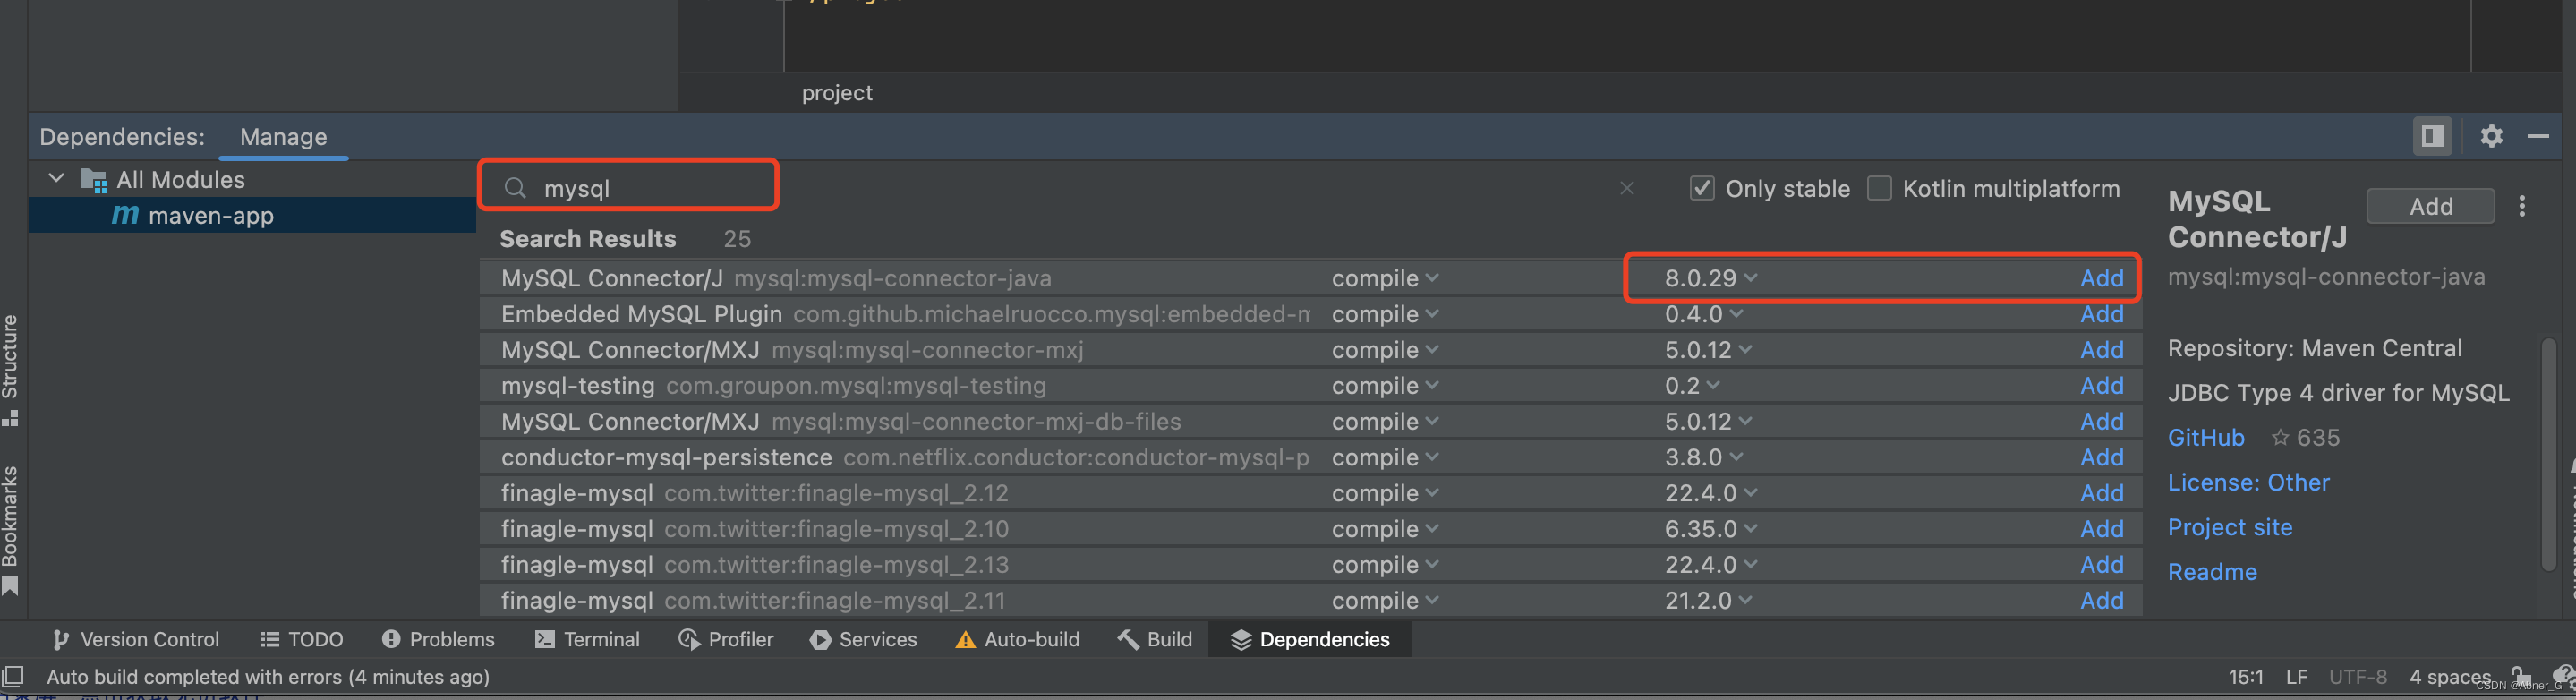Open the GitHub link
2576x700 pixels.
(2205, 438)
